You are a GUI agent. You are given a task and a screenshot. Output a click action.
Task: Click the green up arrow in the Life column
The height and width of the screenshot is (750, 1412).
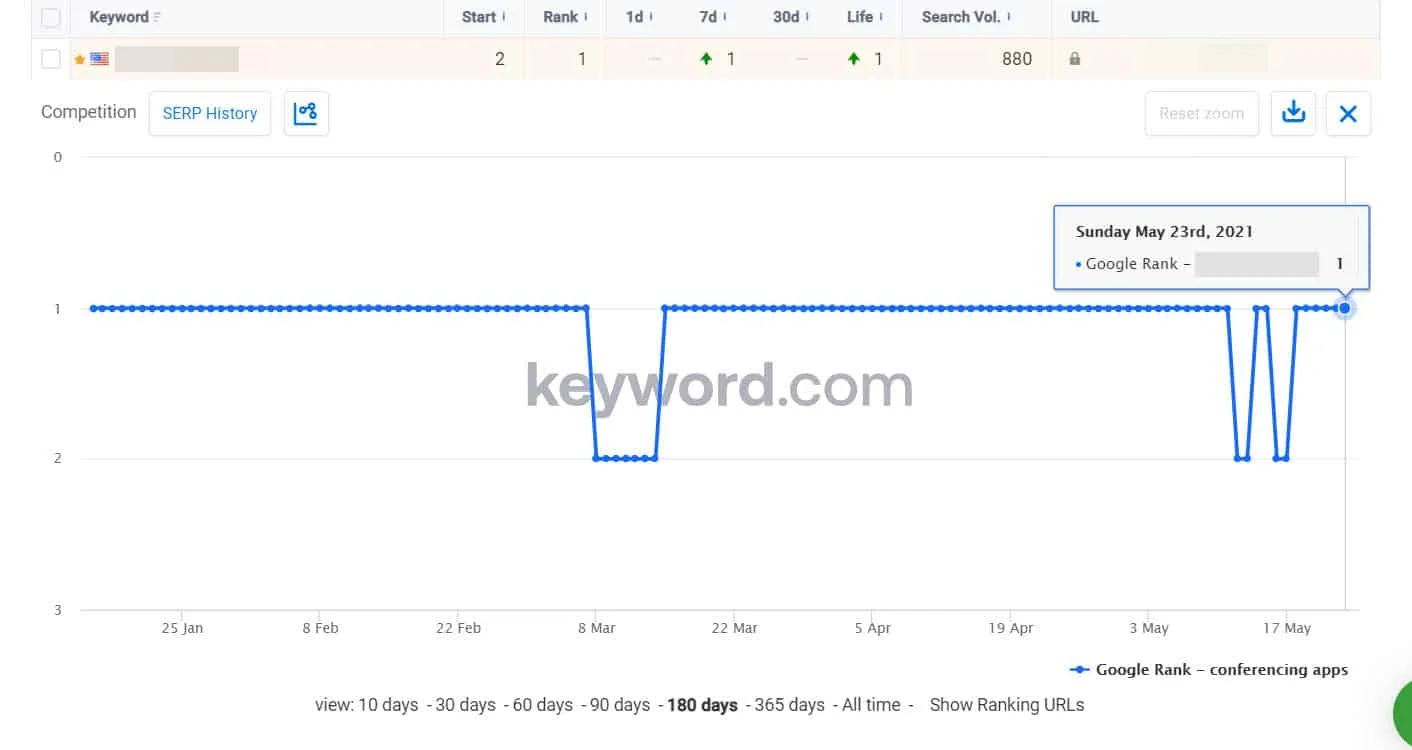coord(852,58)
